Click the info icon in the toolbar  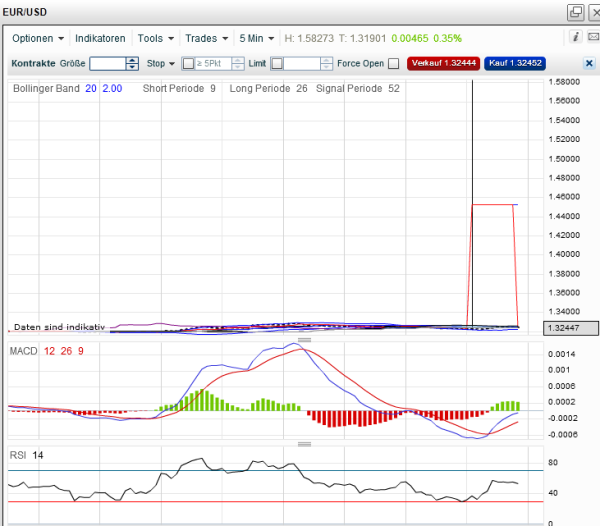(576, 37)
